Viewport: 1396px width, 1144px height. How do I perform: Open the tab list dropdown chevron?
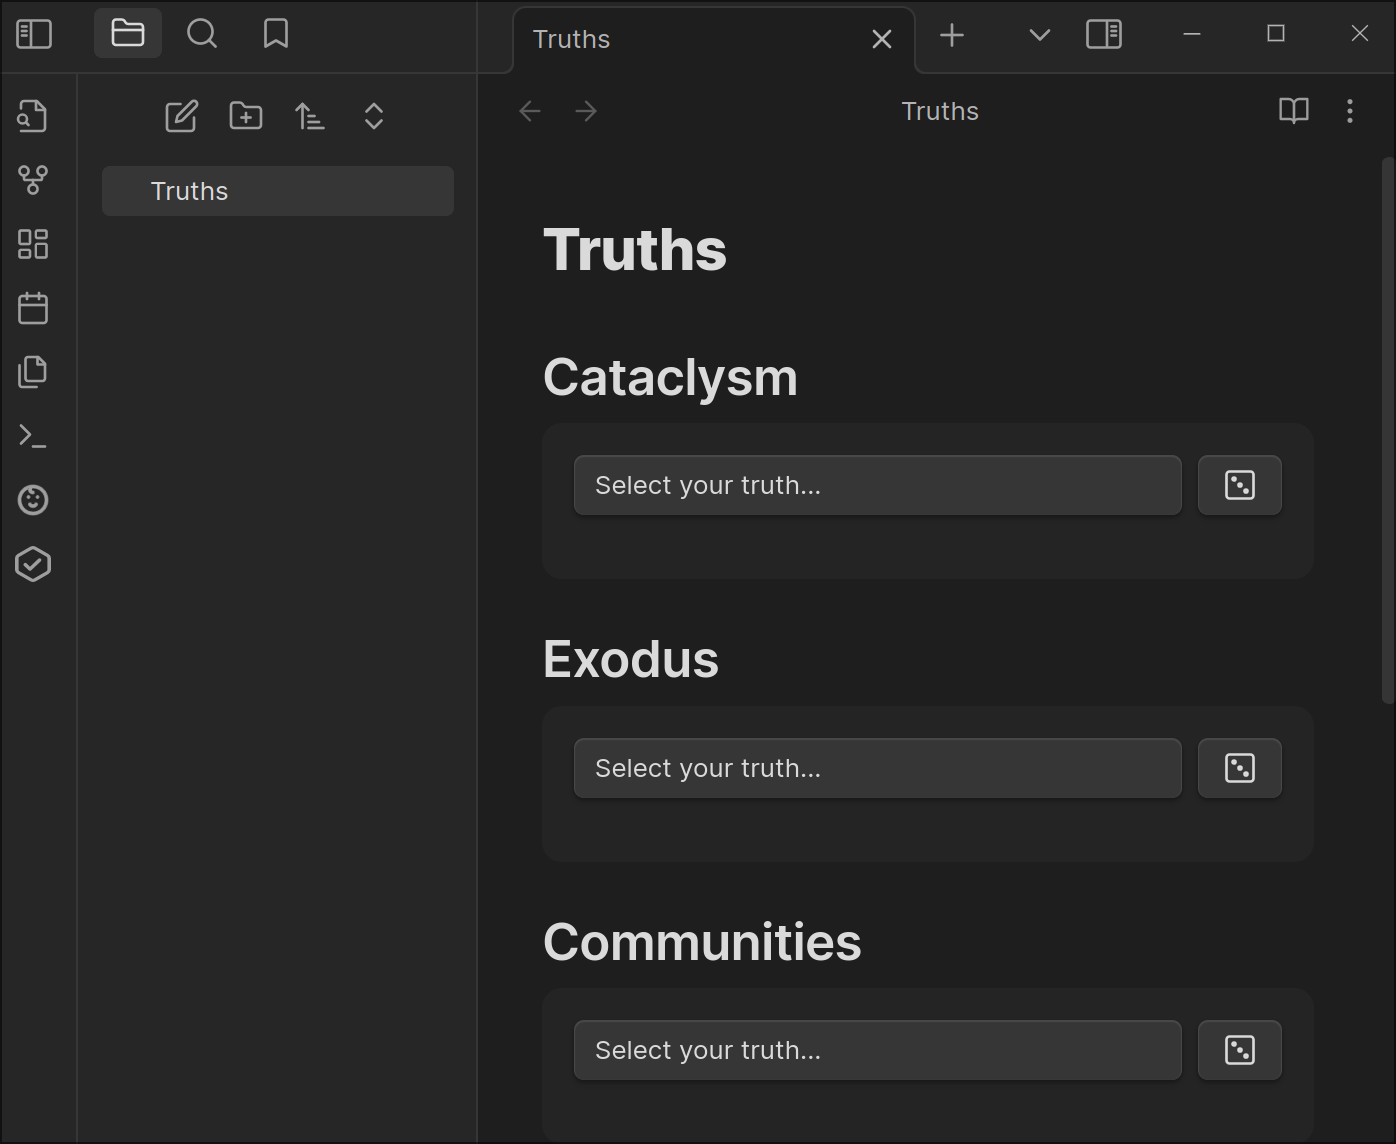point(1040,36)
